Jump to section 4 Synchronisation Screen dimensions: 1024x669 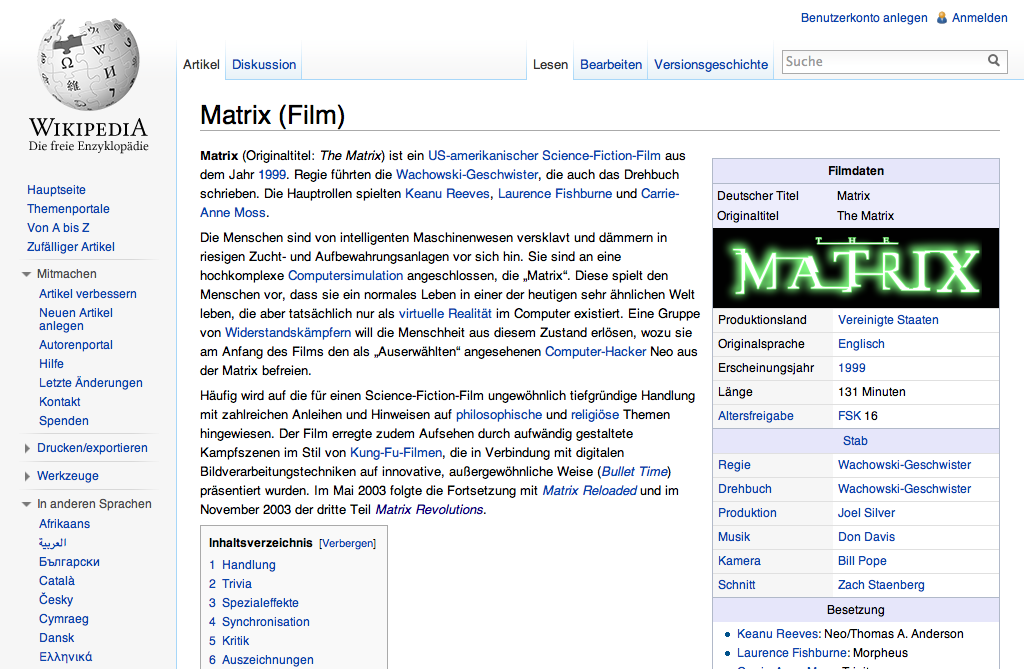pyautogui.click(x=259, y=622)
